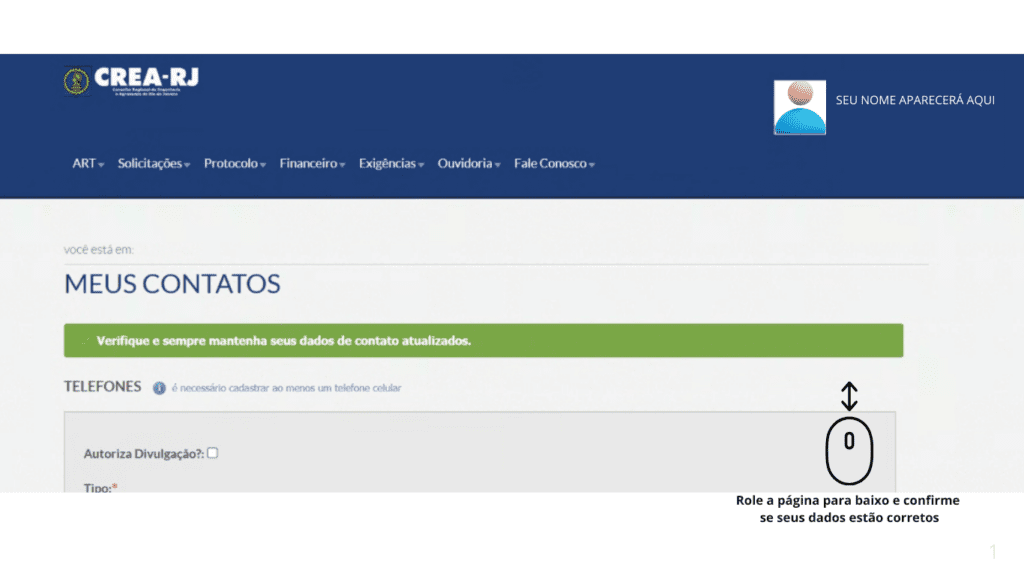Screen dimensions: 1024x576
Task: Expand the ART dropdown menu
Action: click(x=88, y=164)
